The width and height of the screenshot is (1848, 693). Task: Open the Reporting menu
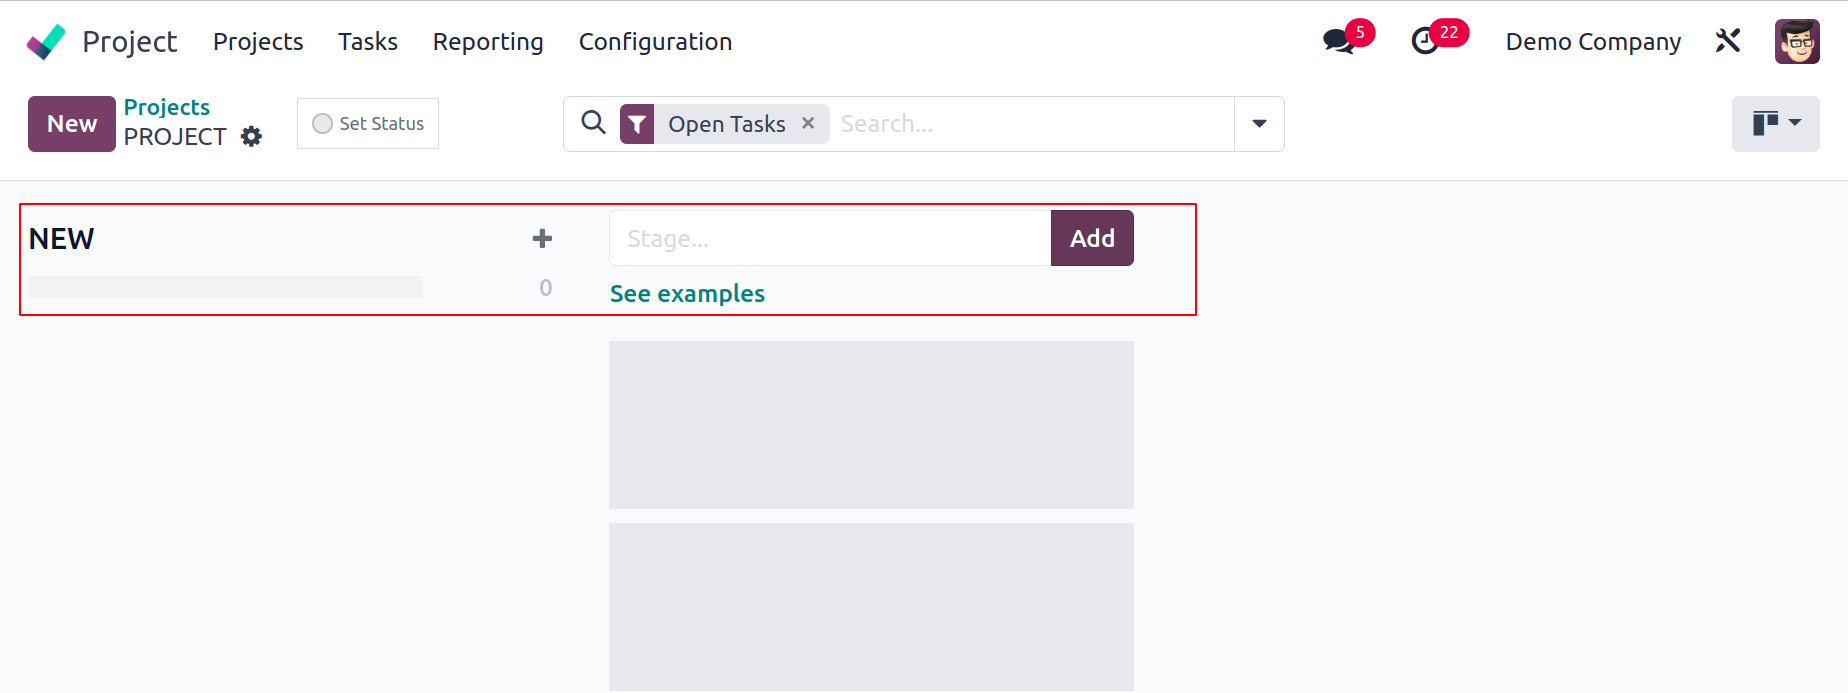(x=488, y=42)
